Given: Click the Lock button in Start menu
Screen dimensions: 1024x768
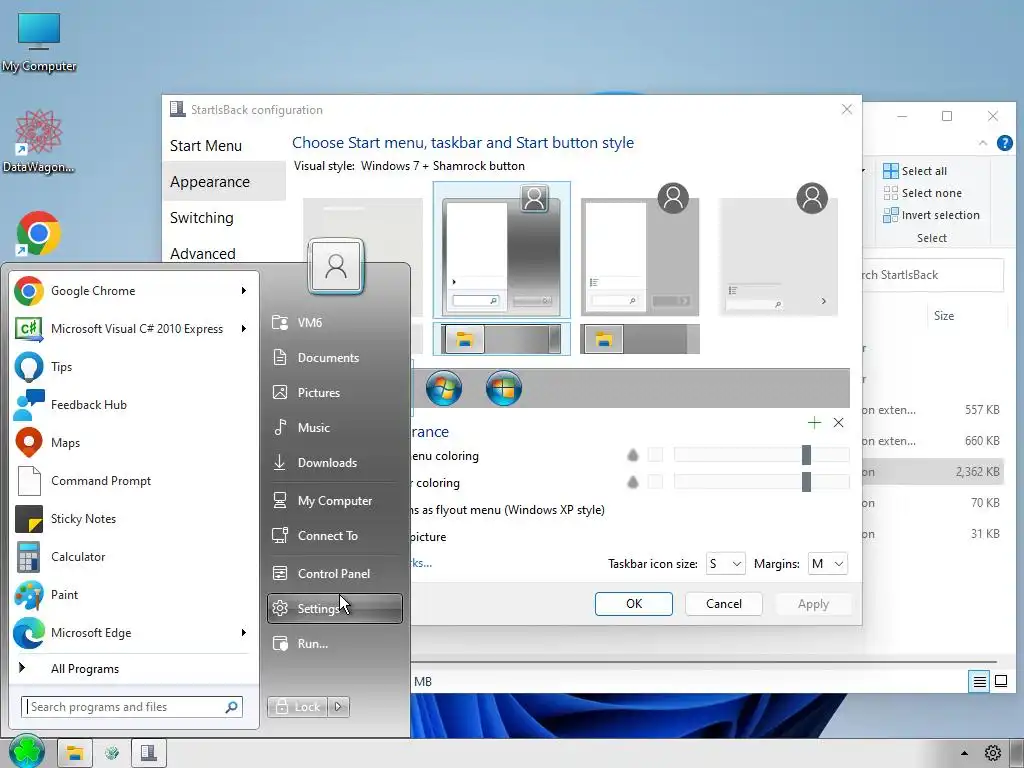Looking at the screenshot, I should click(296, 707).
